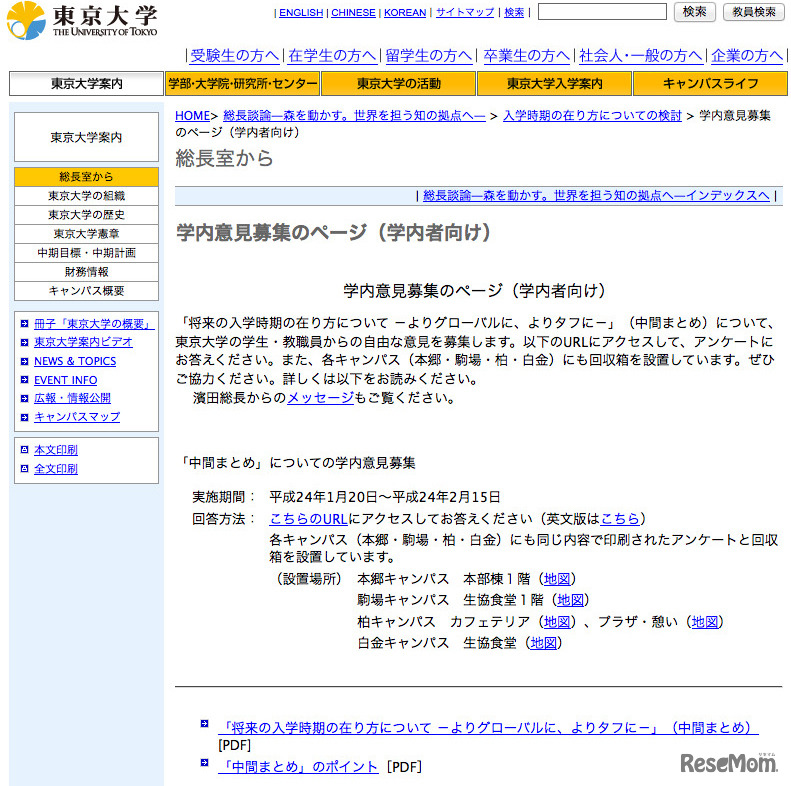Open the ENGLISH language link
The image size is (791, 786).
[301, 13]
